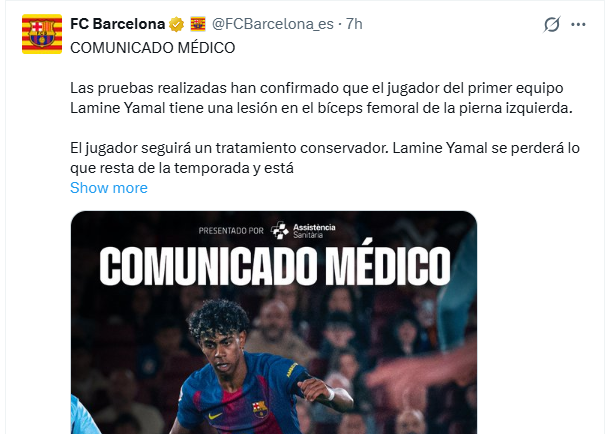Click the COMUNICADO MÉDICO post title text
606x434 pixels.
tap(153, 46)
